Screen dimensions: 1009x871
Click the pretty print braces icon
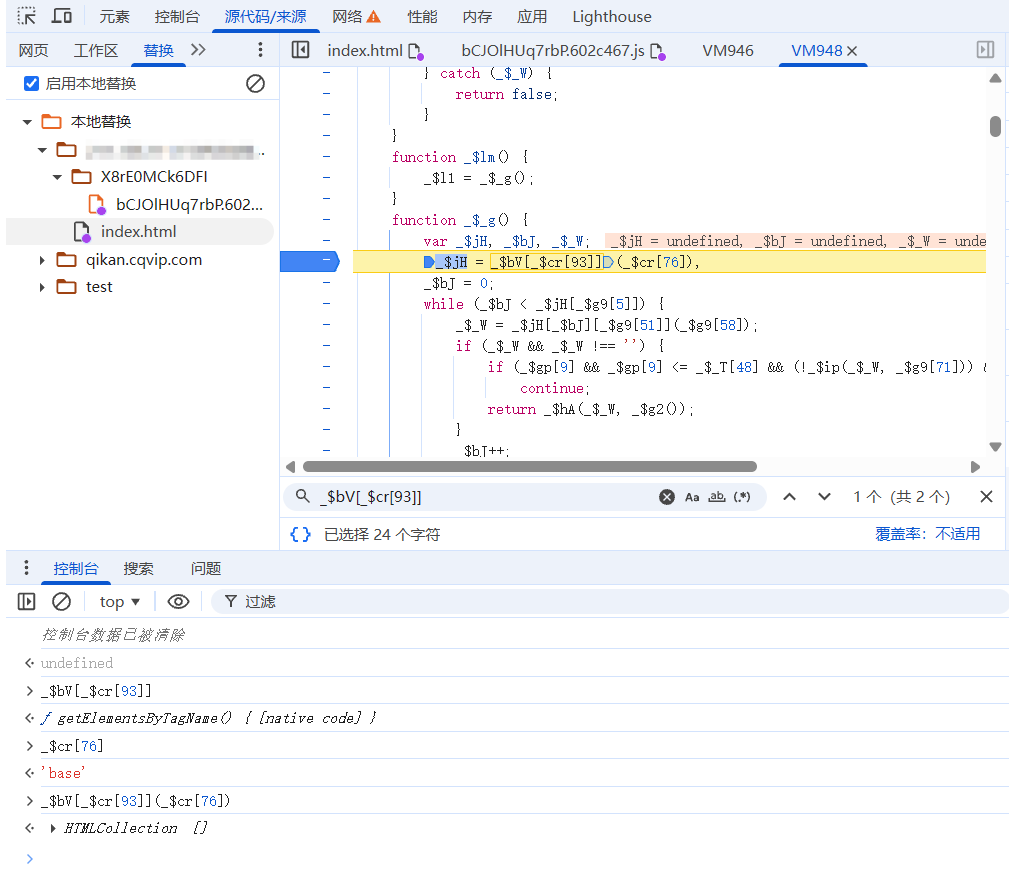(300, 534)
